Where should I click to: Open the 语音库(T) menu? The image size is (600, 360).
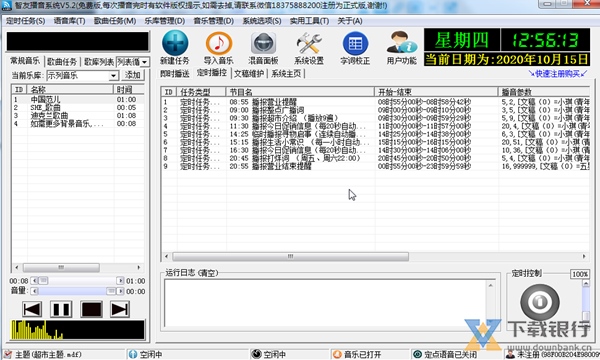69,21
